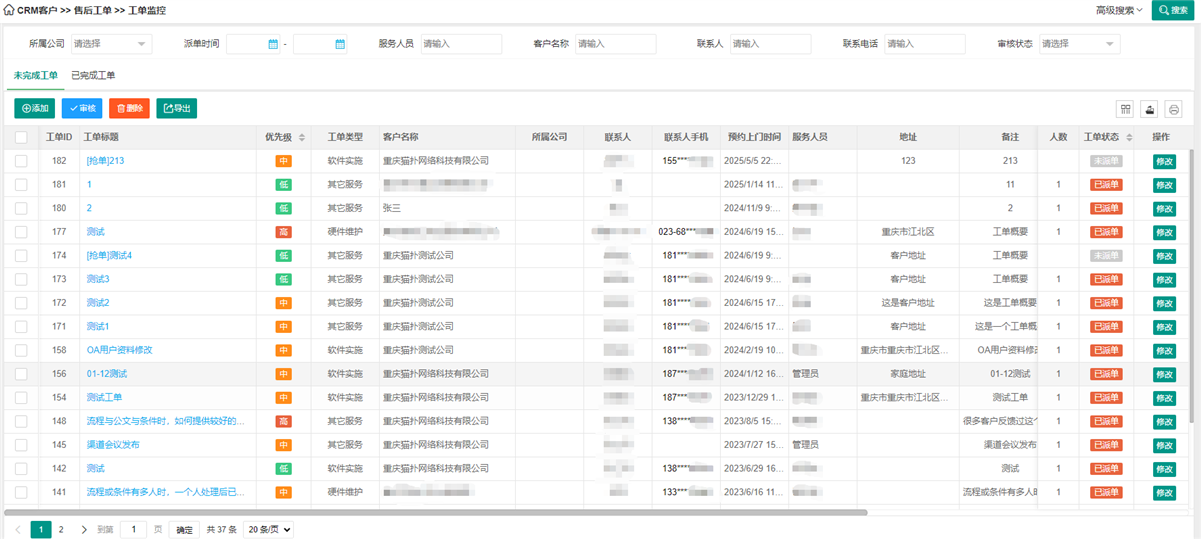Open the 测试工单 work order link
The width and height of the screenshot is (1201, 539).
(104, 397)
